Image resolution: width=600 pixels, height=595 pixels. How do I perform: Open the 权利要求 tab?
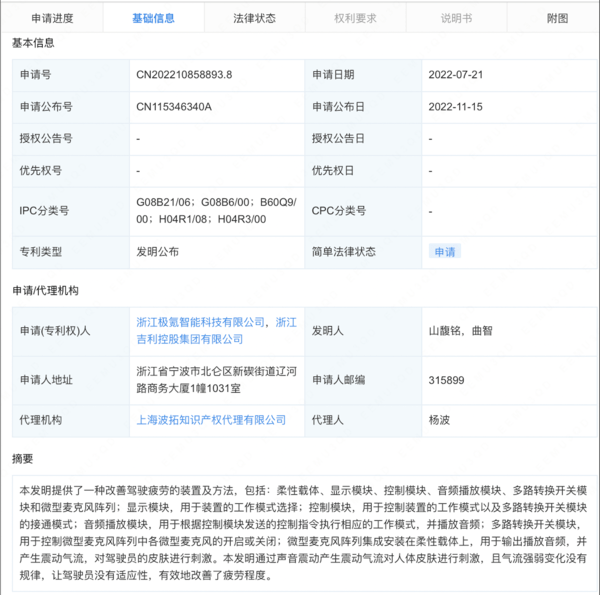[355, 18]
